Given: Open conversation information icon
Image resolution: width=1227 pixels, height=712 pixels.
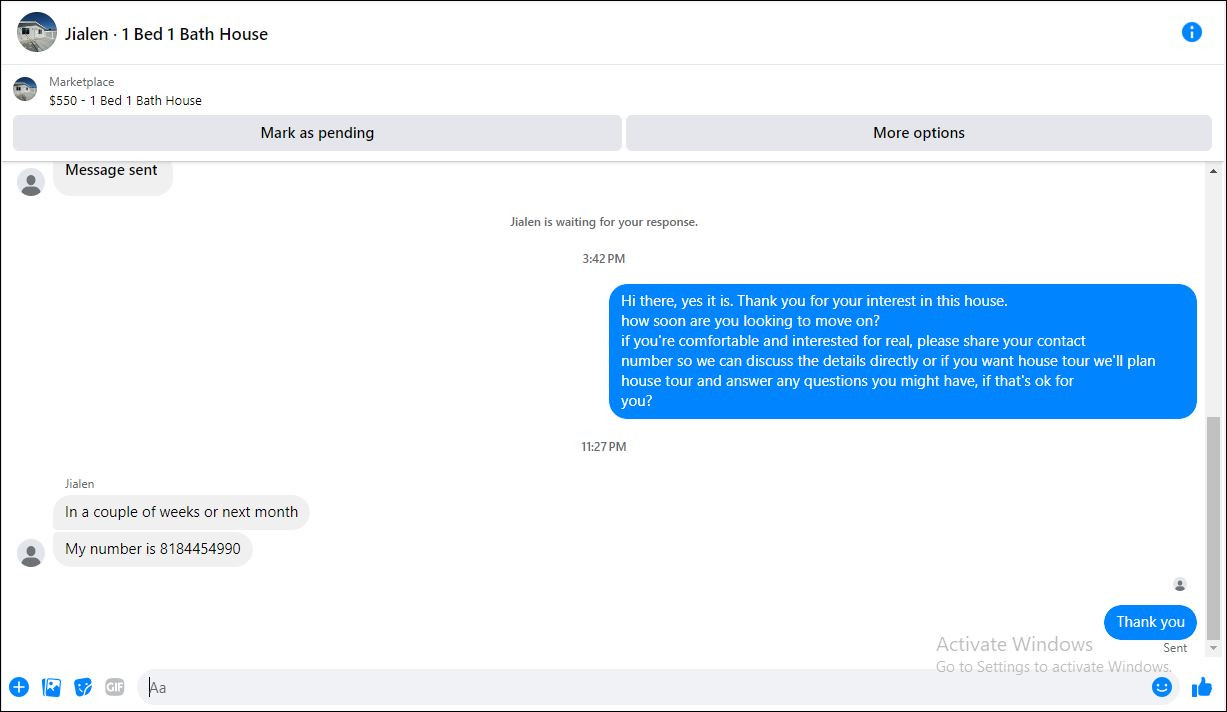Looking at the screenshot, I should click(1191, 32).
